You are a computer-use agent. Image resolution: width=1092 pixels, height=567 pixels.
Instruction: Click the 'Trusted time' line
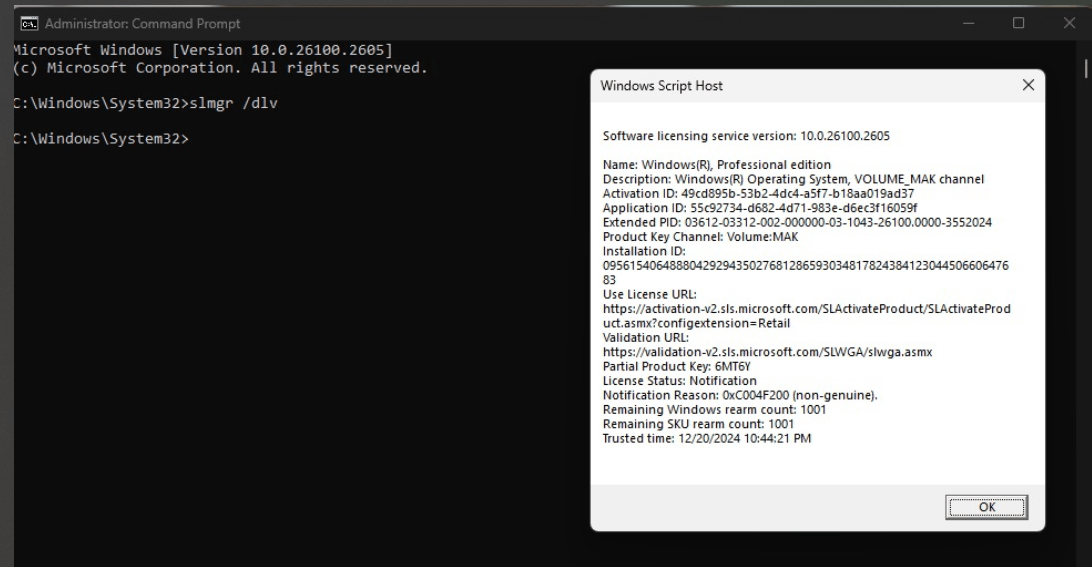click(x=707, y=438)
